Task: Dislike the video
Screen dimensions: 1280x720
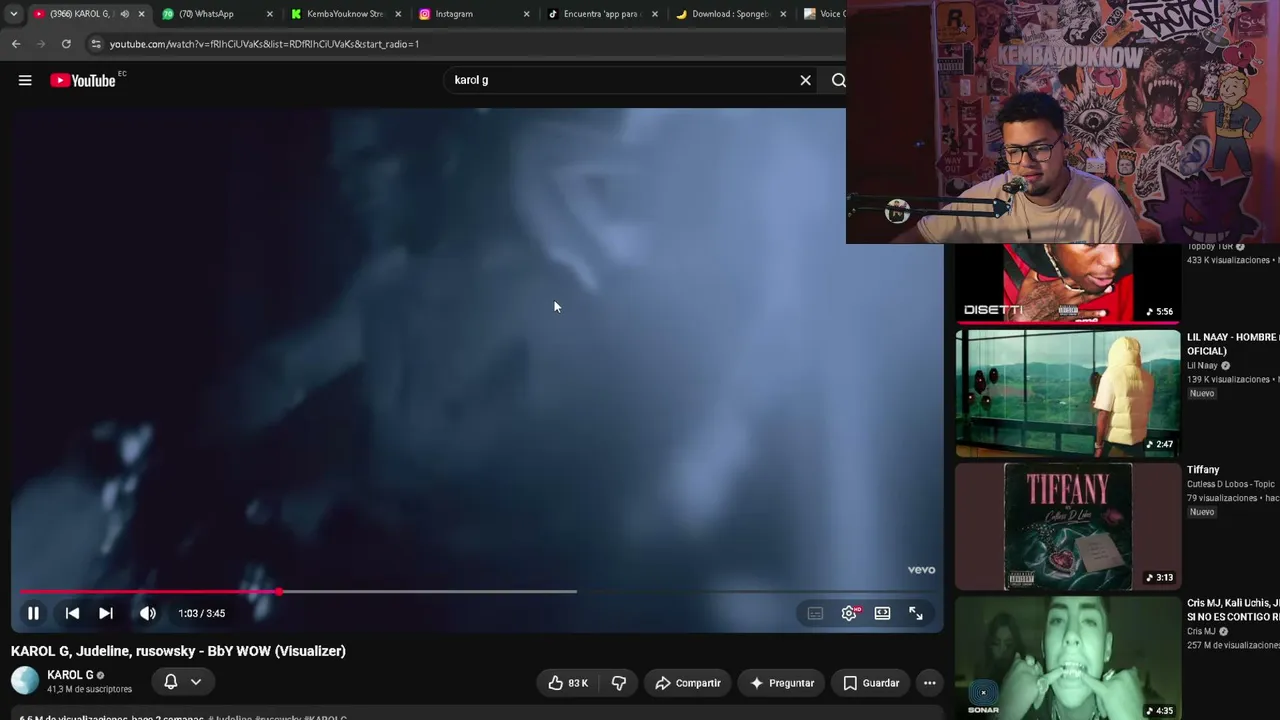Action: pos(619,683)
